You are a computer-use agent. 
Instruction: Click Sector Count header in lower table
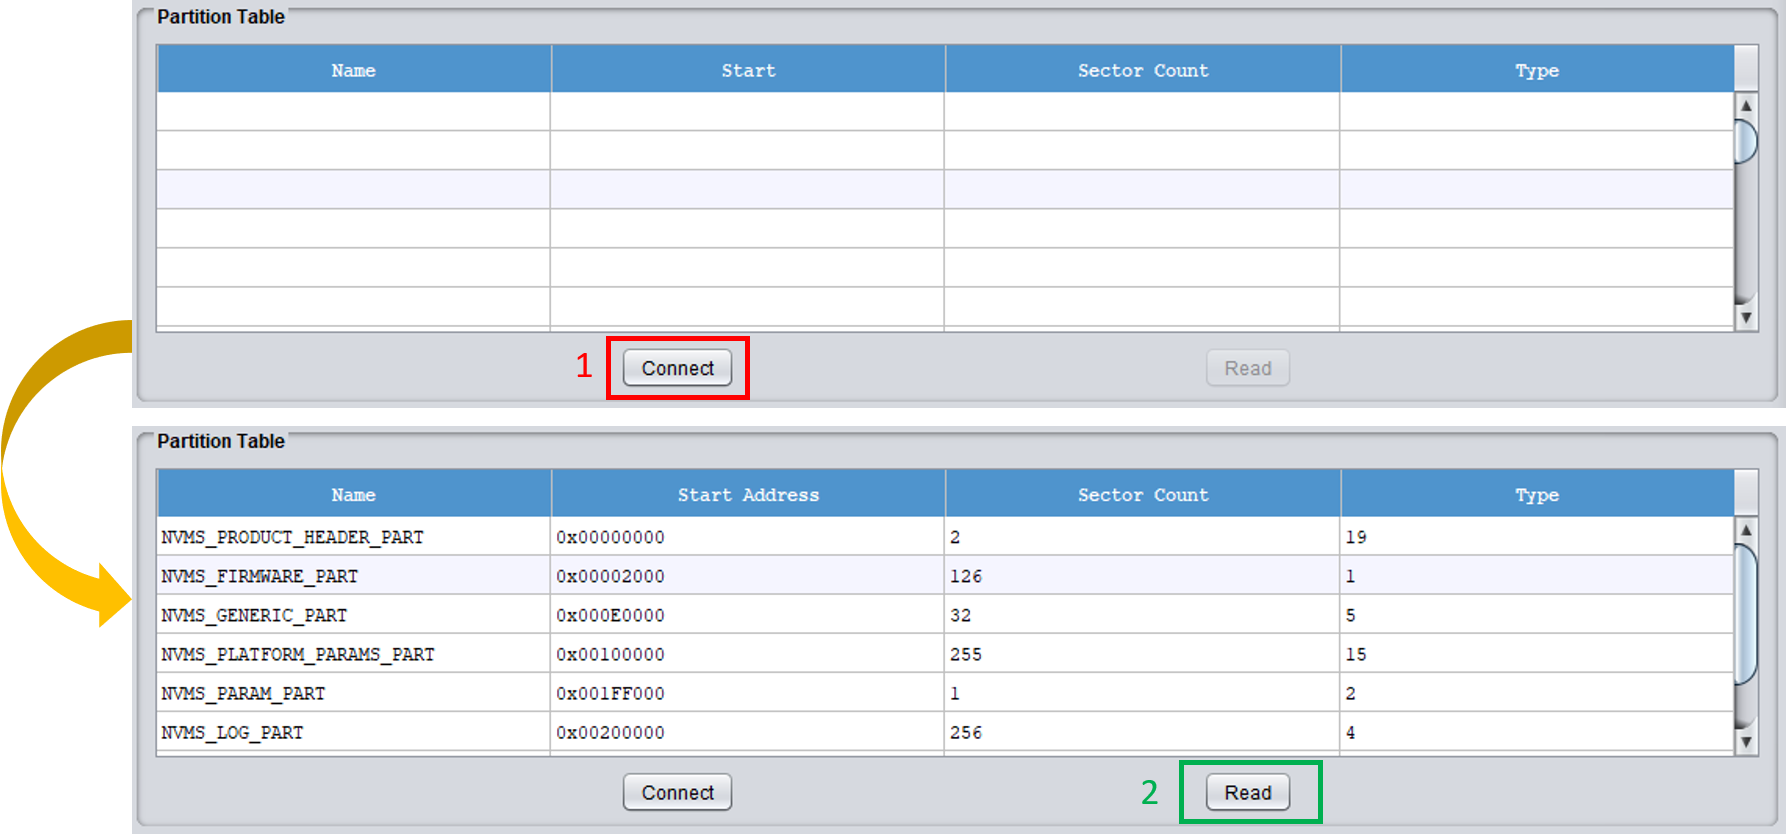pos(1143,494)
